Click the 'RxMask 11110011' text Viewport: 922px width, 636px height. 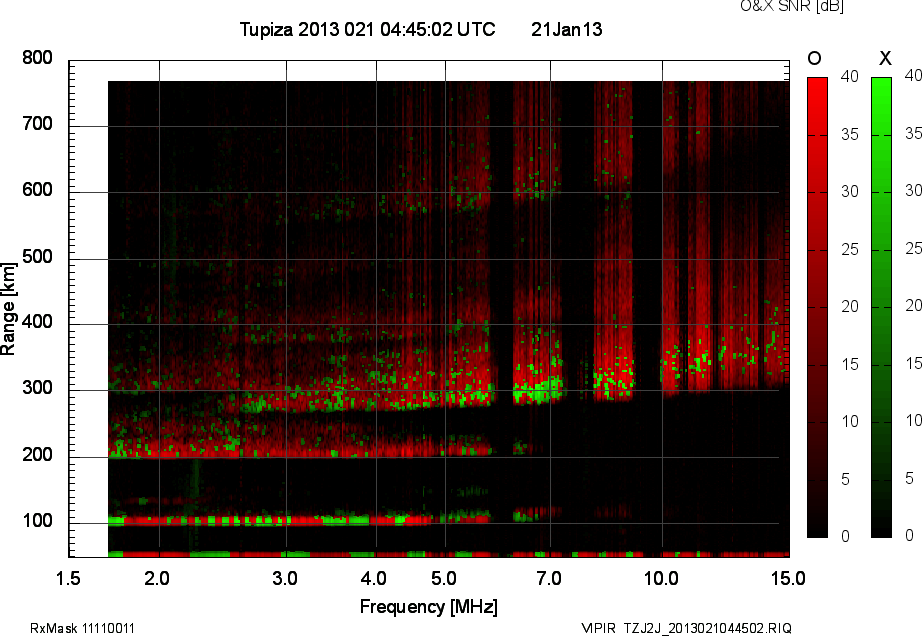[x=82, y=628]
